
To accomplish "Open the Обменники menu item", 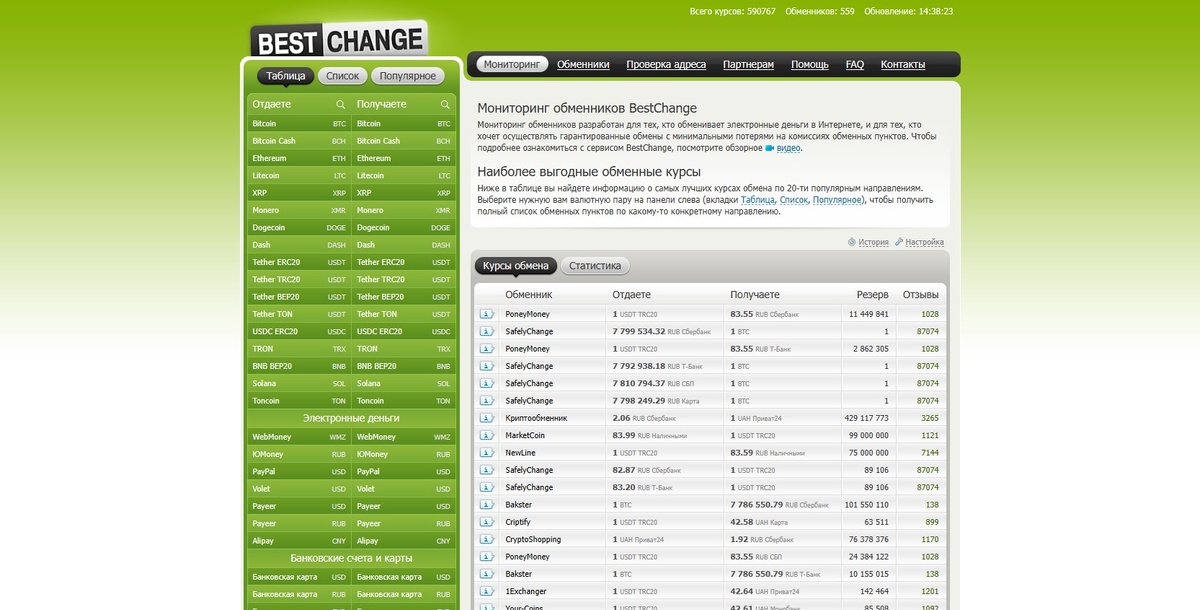I will (x=583, y=64).
